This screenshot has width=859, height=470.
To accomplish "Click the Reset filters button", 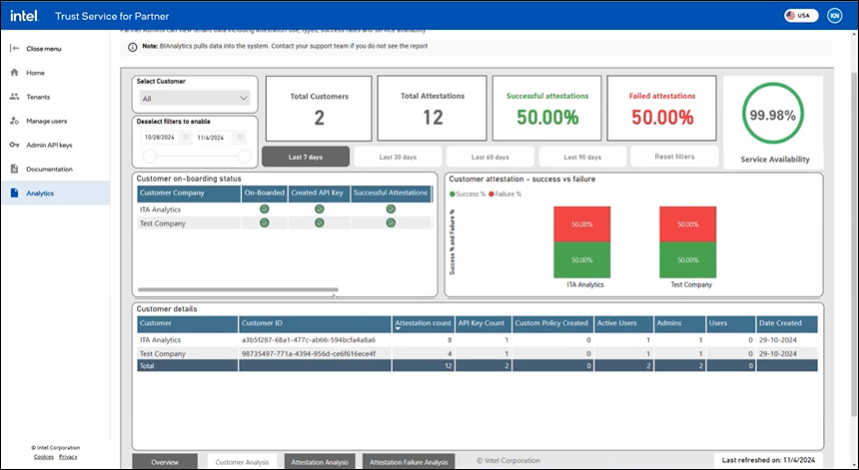I will coord(674,157).
